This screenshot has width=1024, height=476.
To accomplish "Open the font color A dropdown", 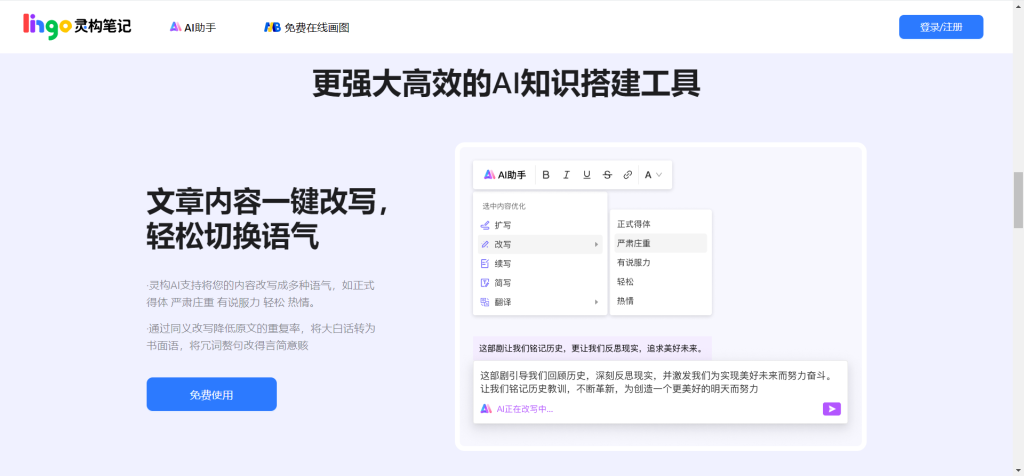I will pos(652,175).
